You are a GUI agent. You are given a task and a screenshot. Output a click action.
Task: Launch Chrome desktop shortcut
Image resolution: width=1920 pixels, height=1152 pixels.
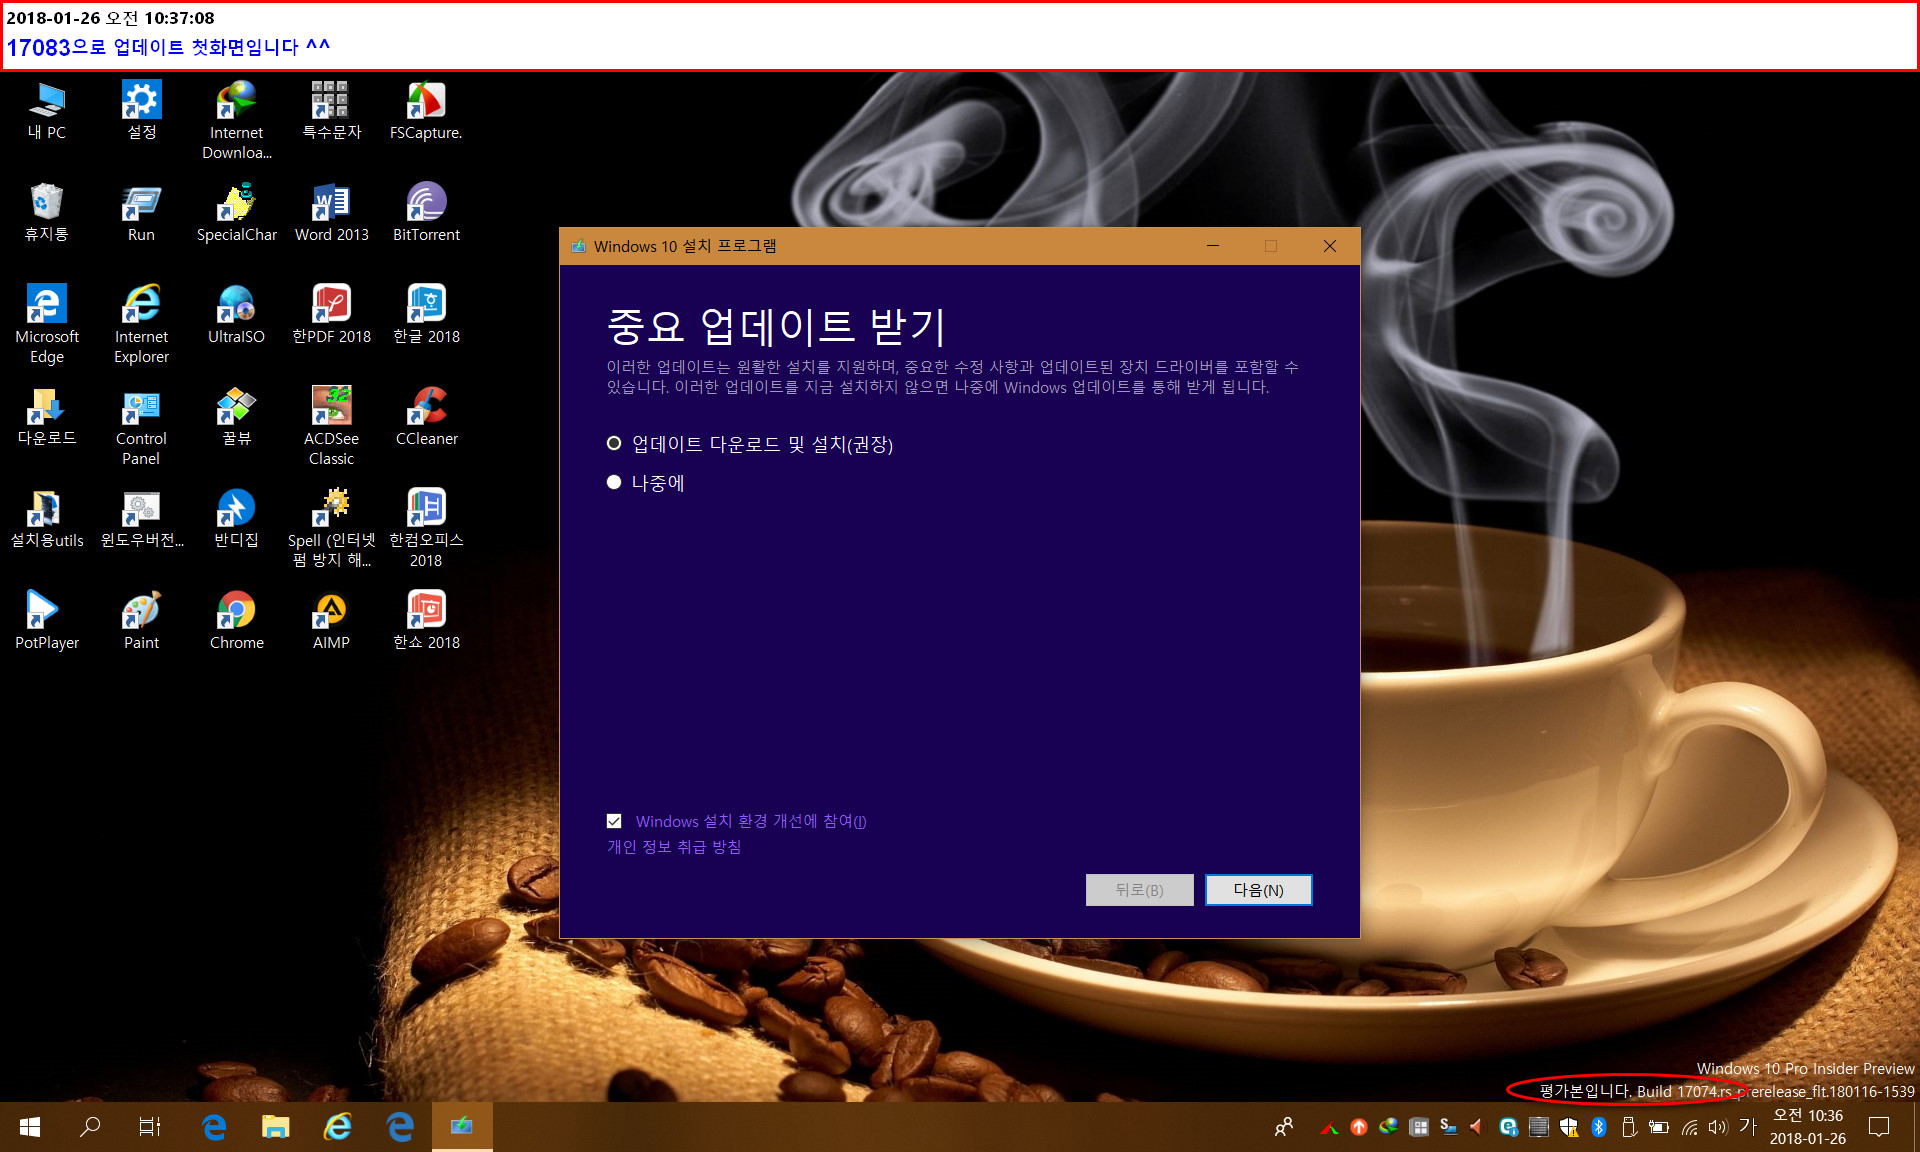pyautogui.click(x=236, y=620)
